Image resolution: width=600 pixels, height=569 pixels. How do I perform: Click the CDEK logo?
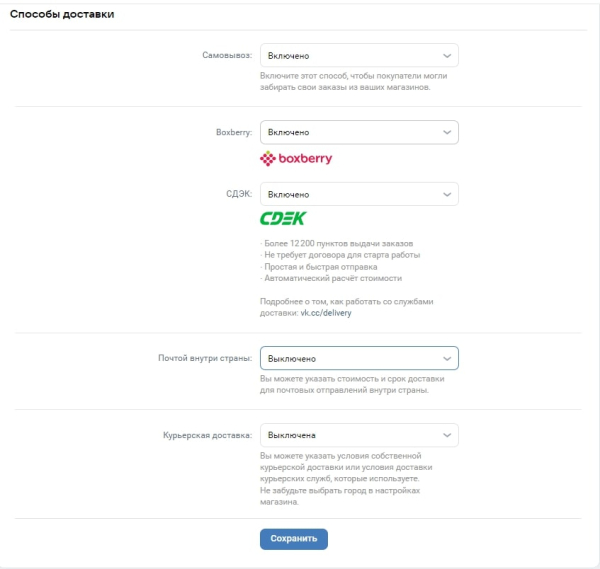[283, 218]
